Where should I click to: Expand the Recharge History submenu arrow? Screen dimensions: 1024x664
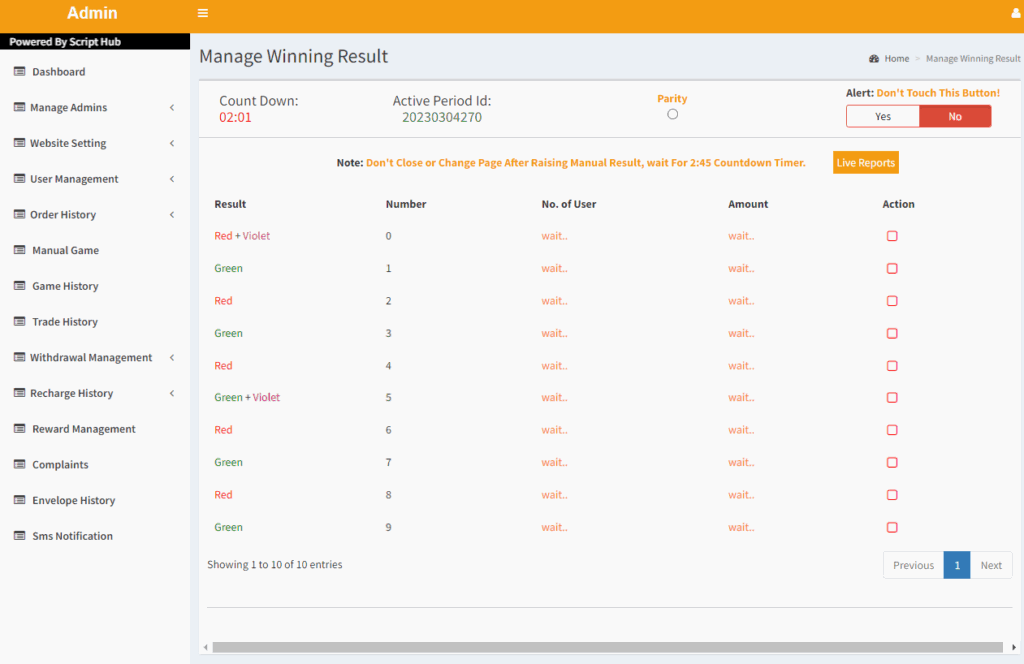pyautogui.click(x=172, y=394)
